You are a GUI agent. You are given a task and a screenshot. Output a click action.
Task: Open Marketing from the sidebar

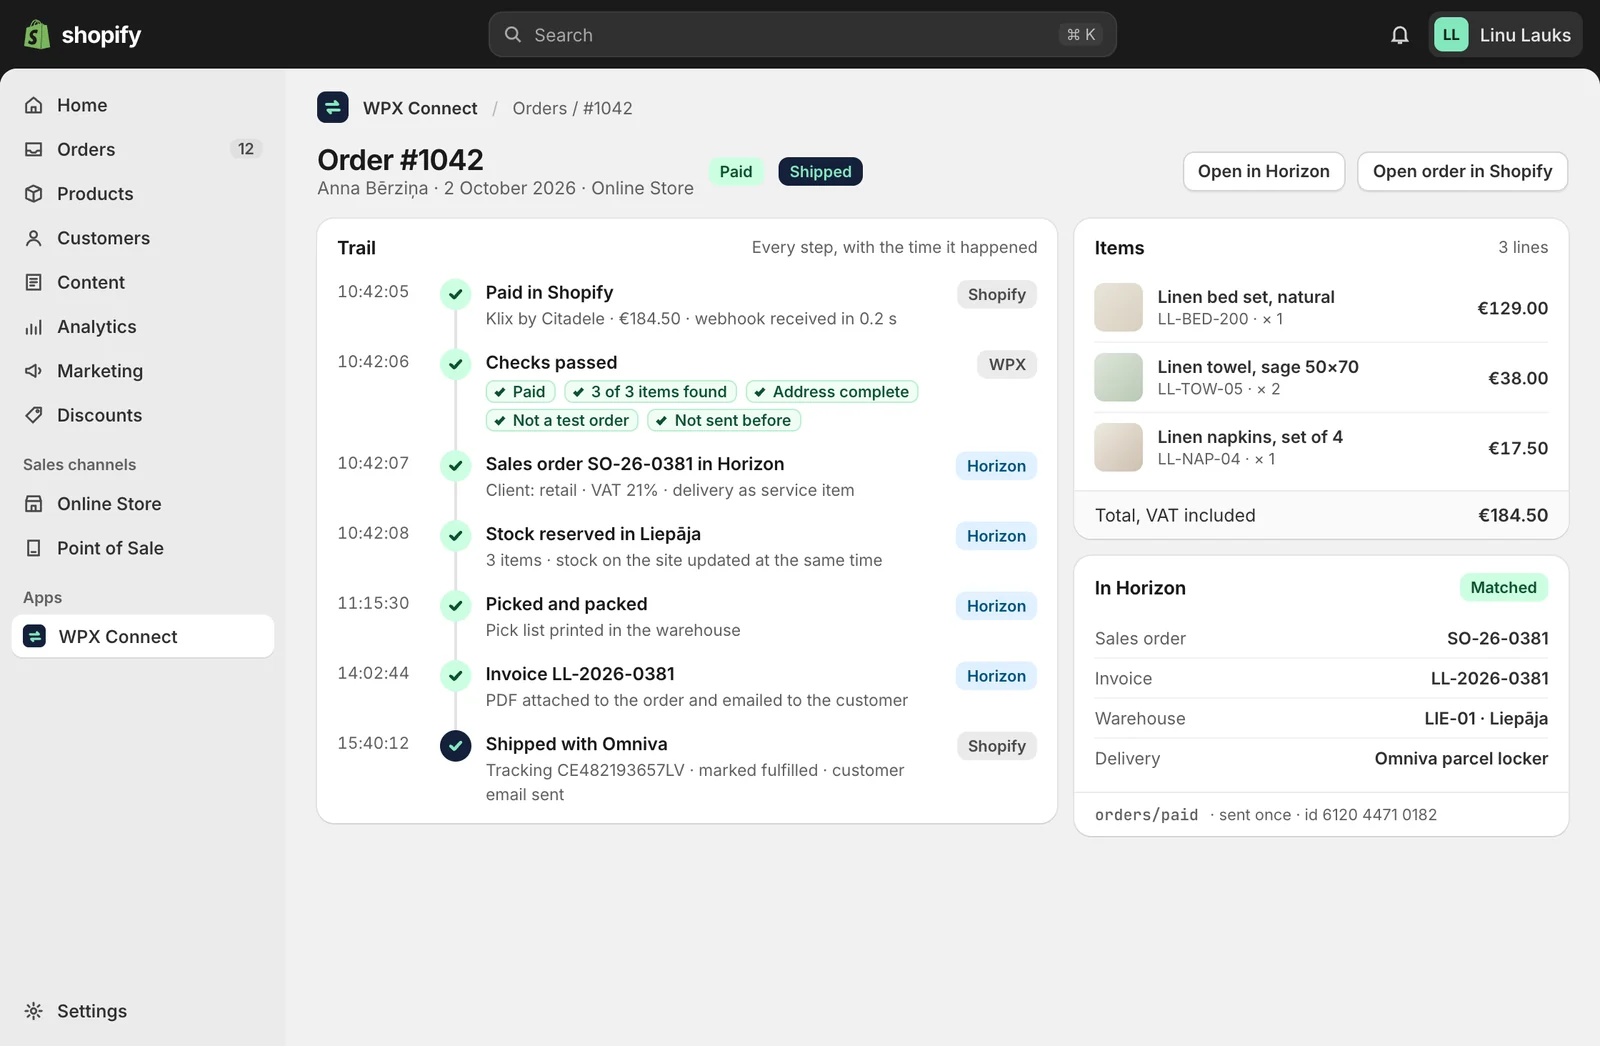pos(143,371)
